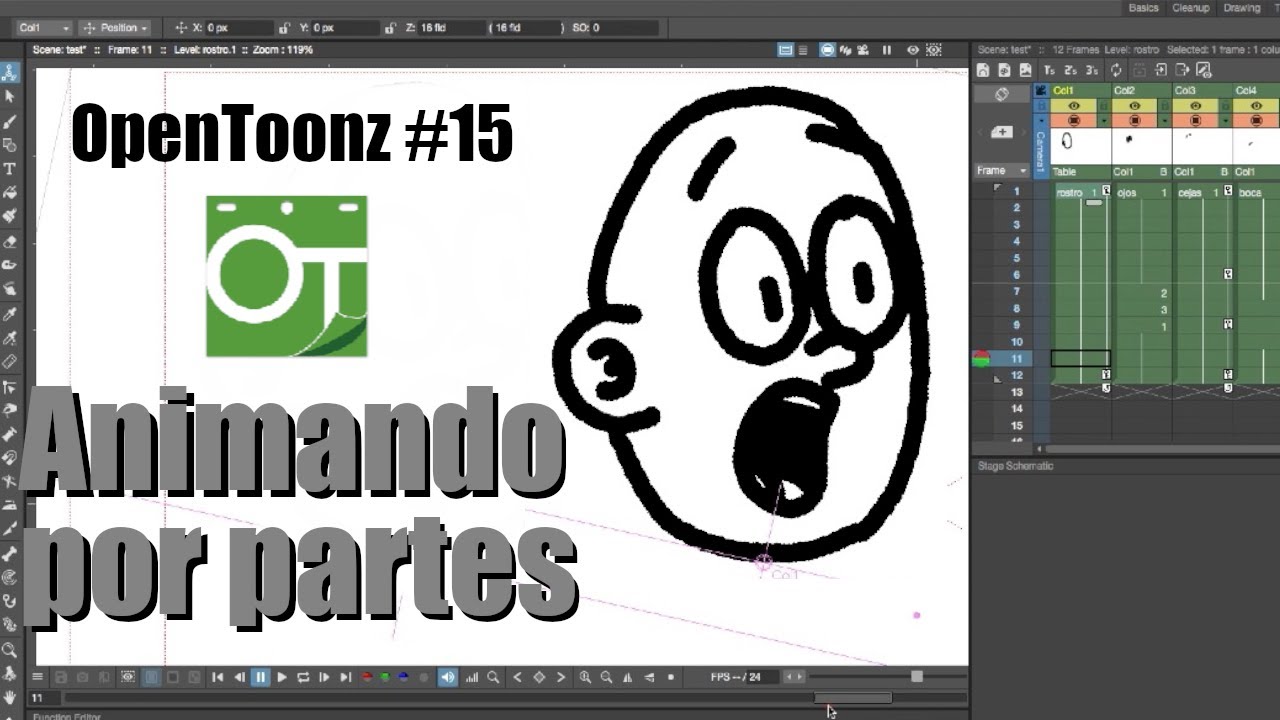Toggle the Col2 preview visible eye
Image resolution: width=1280 pixels, height=720 pixels.
(1134, 105)
